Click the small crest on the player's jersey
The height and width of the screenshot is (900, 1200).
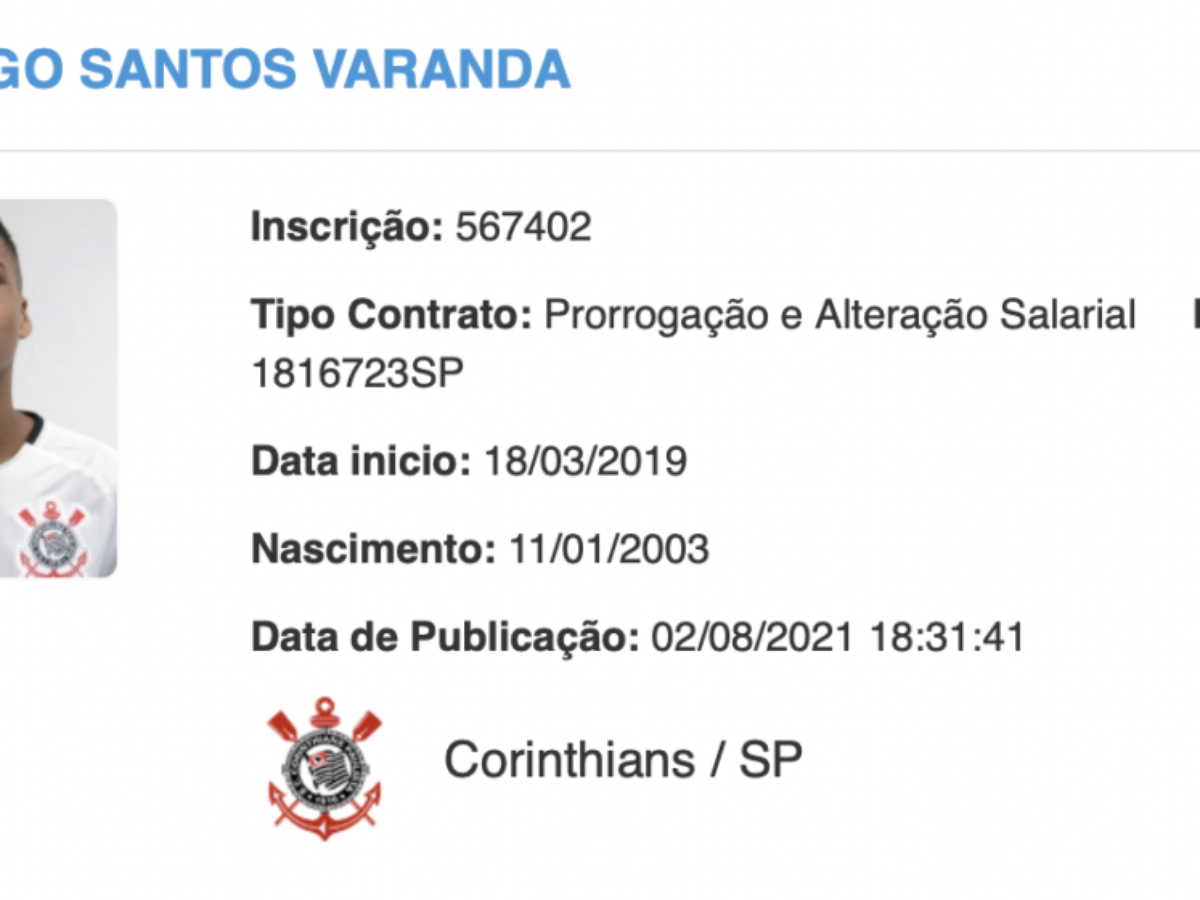pos(52,540)
